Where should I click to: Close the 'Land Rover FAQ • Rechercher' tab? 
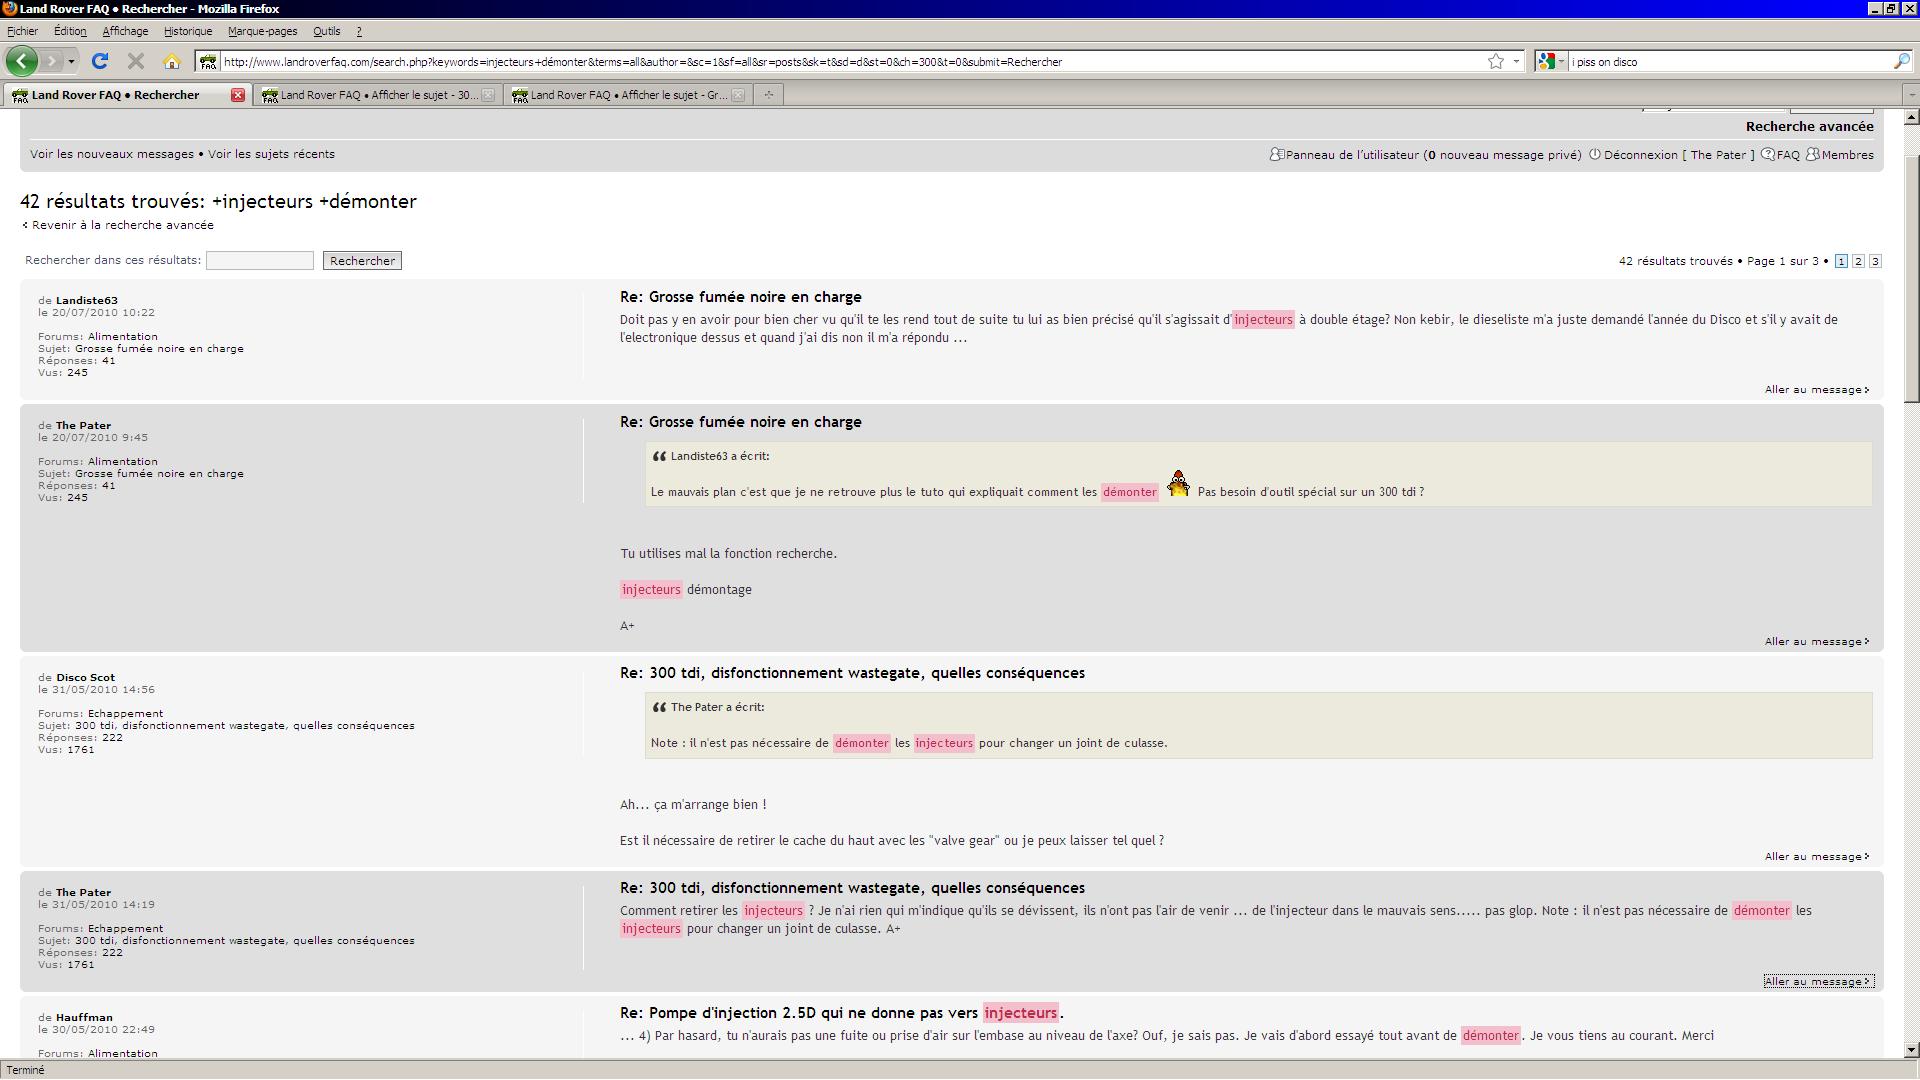click(238, 95)
